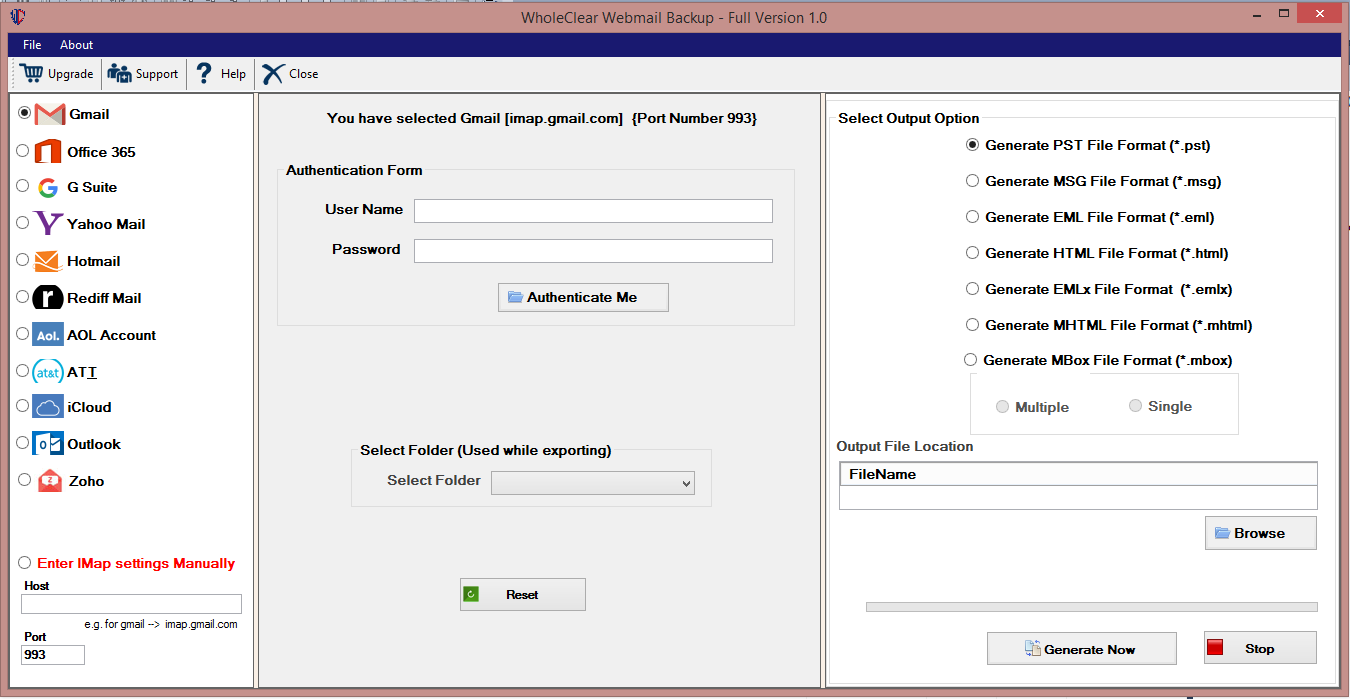Click the iCloud cloud icon
The image size is (1350, 699).
pyautogui.click(x=48, y=407)
